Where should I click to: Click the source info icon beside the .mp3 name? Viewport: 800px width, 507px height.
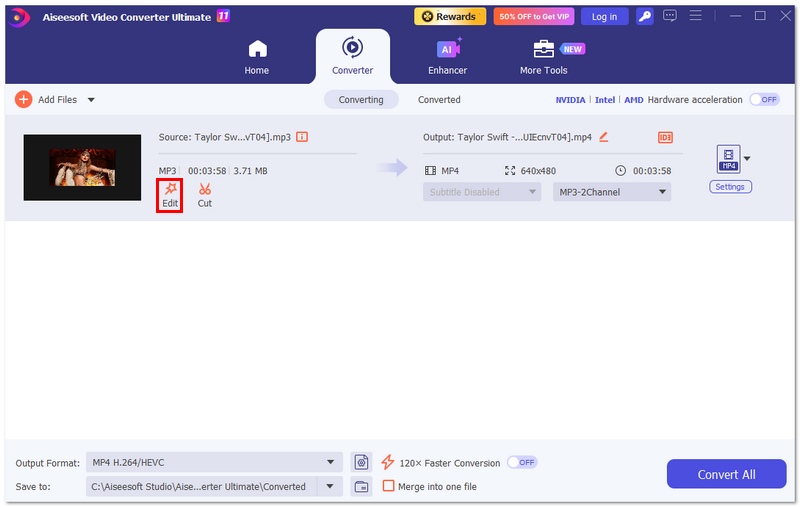click(x=302, y=137)
